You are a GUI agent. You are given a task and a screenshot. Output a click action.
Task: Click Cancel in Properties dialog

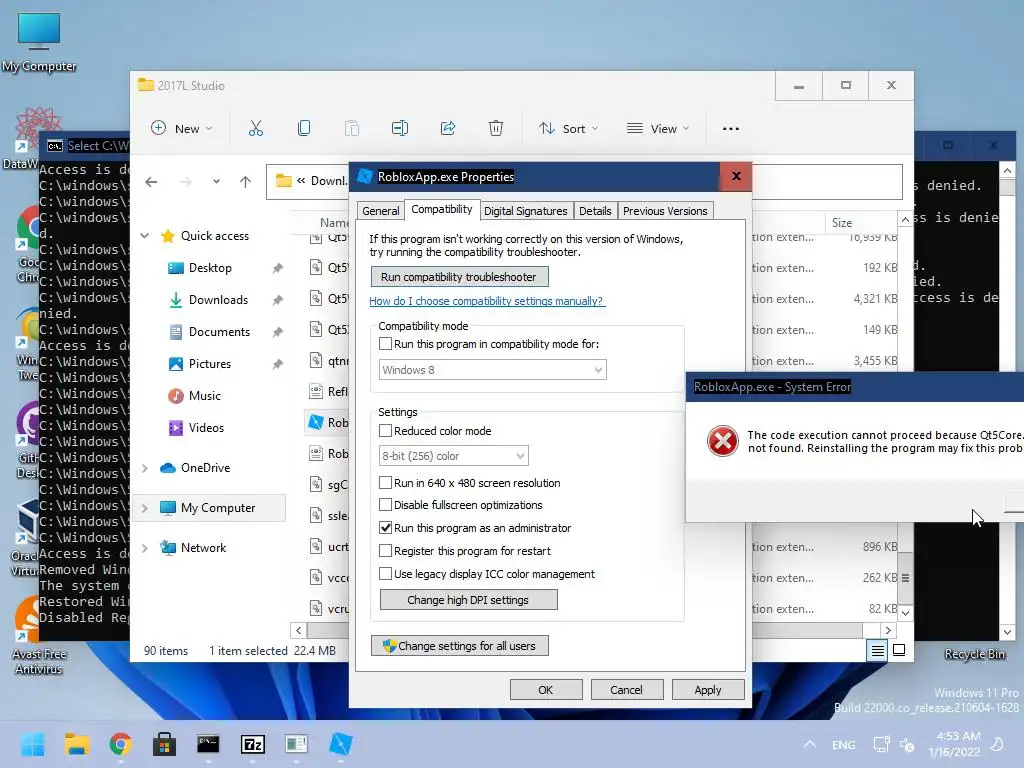(x=626, y=690)
